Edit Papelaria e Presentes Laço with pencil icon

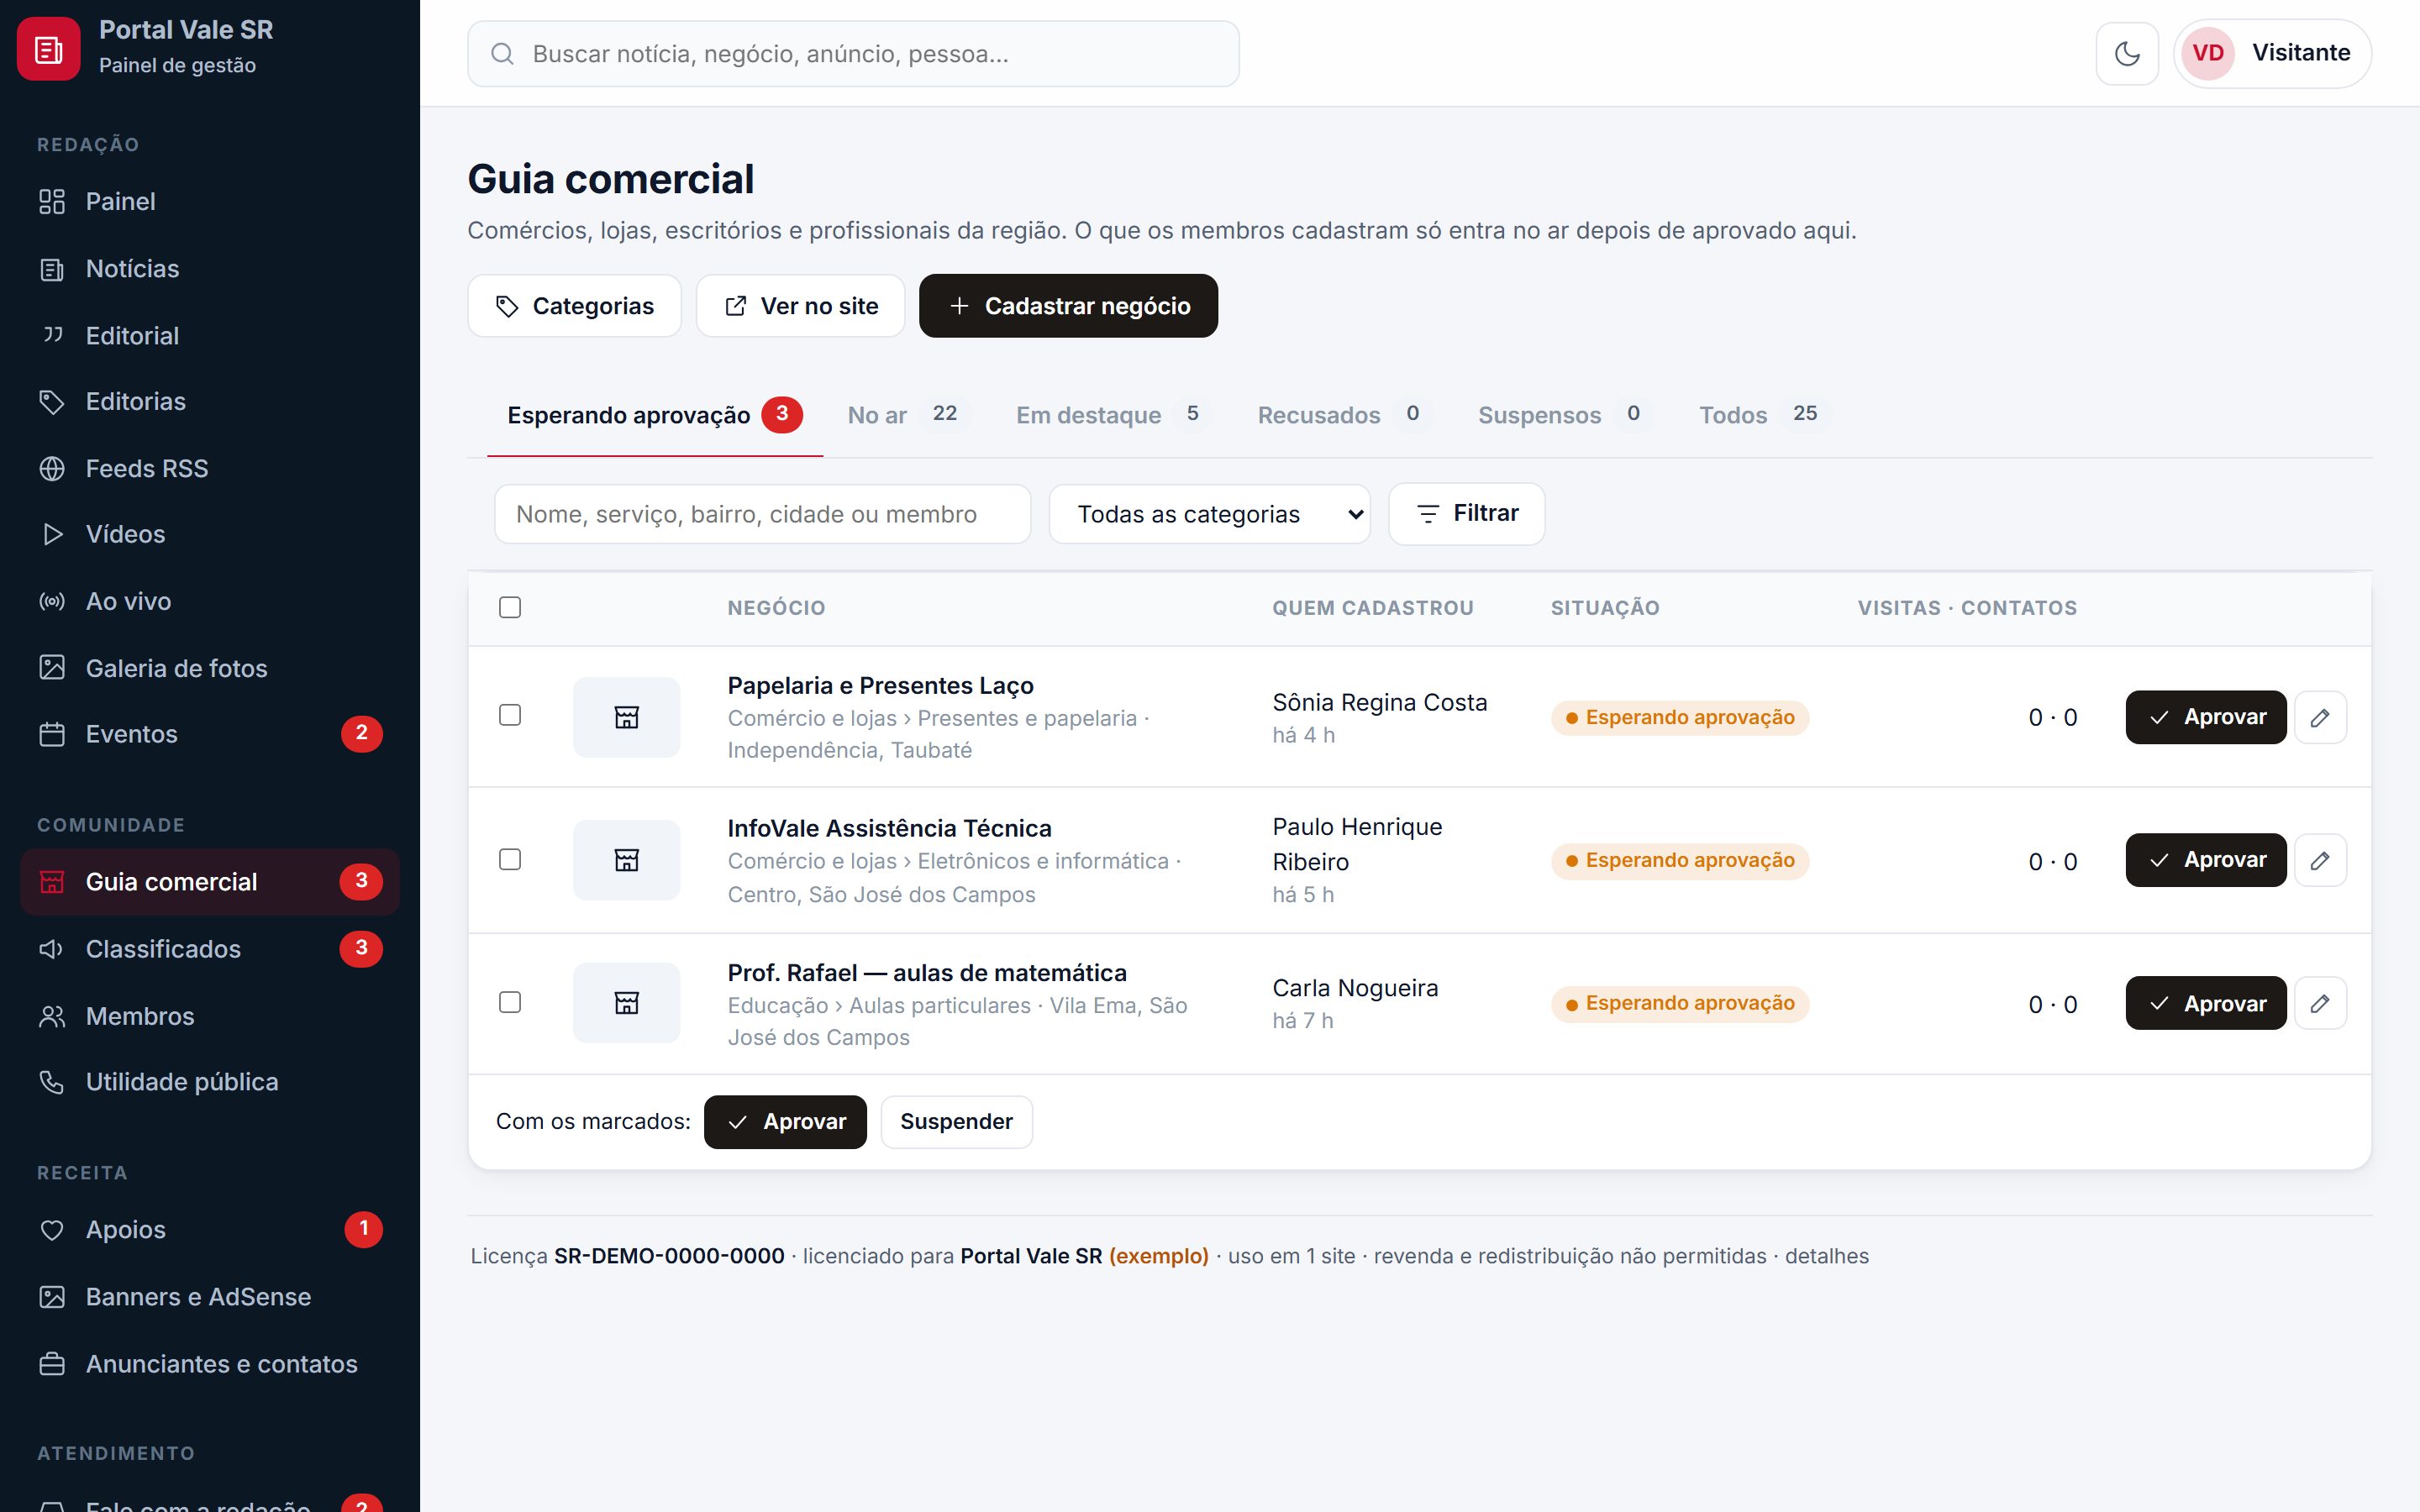click(2320, 717)
